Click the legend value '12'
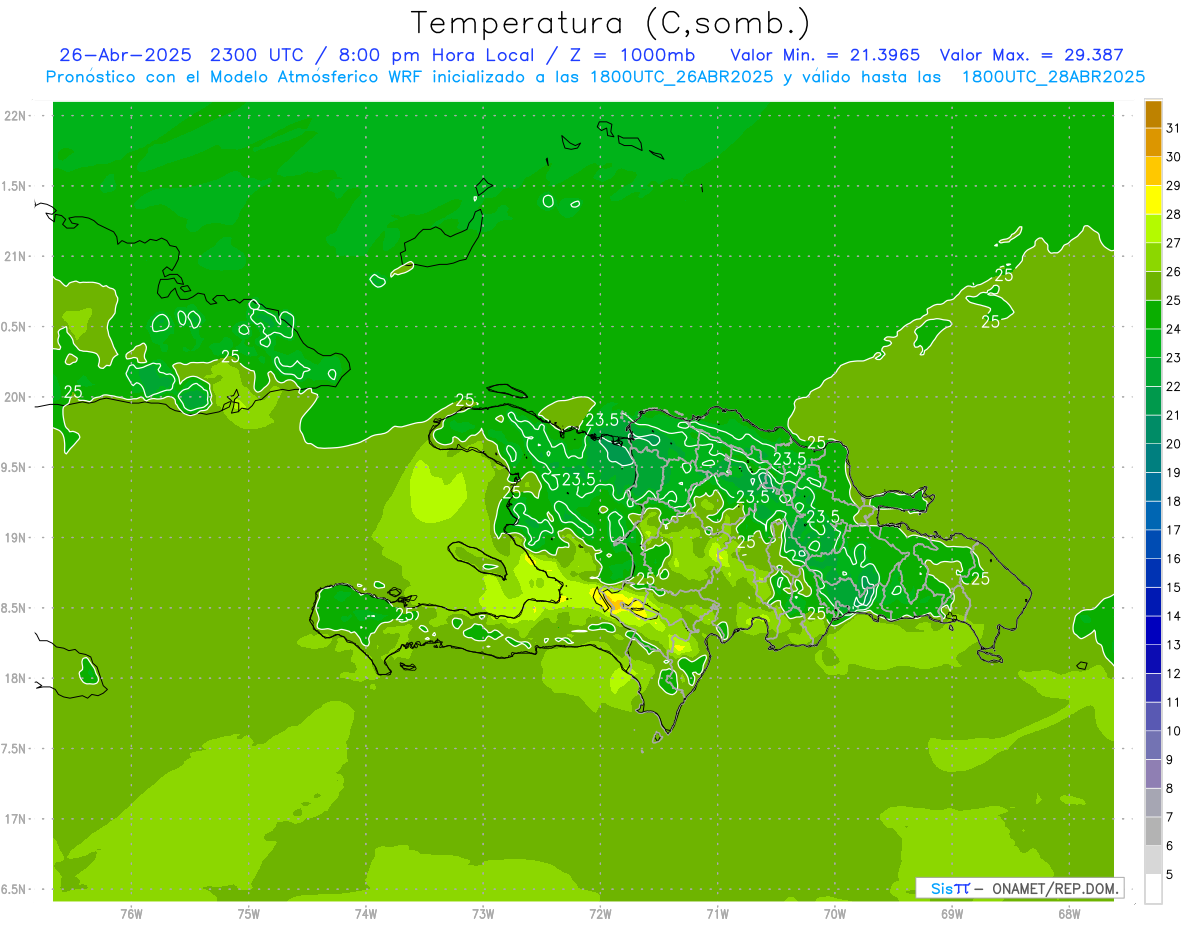The width and height of the screenshot is (1200, 927). (1173, 674)
